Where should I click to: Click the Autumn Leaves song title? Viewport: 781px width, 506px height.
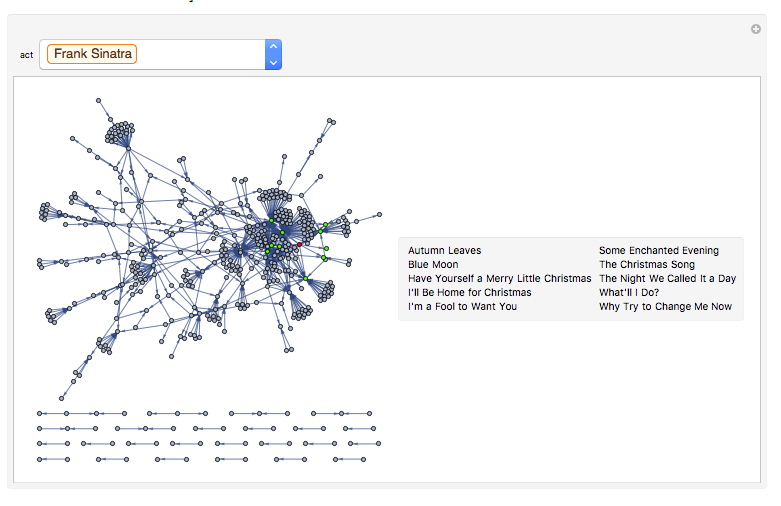(x=445, y=251)
